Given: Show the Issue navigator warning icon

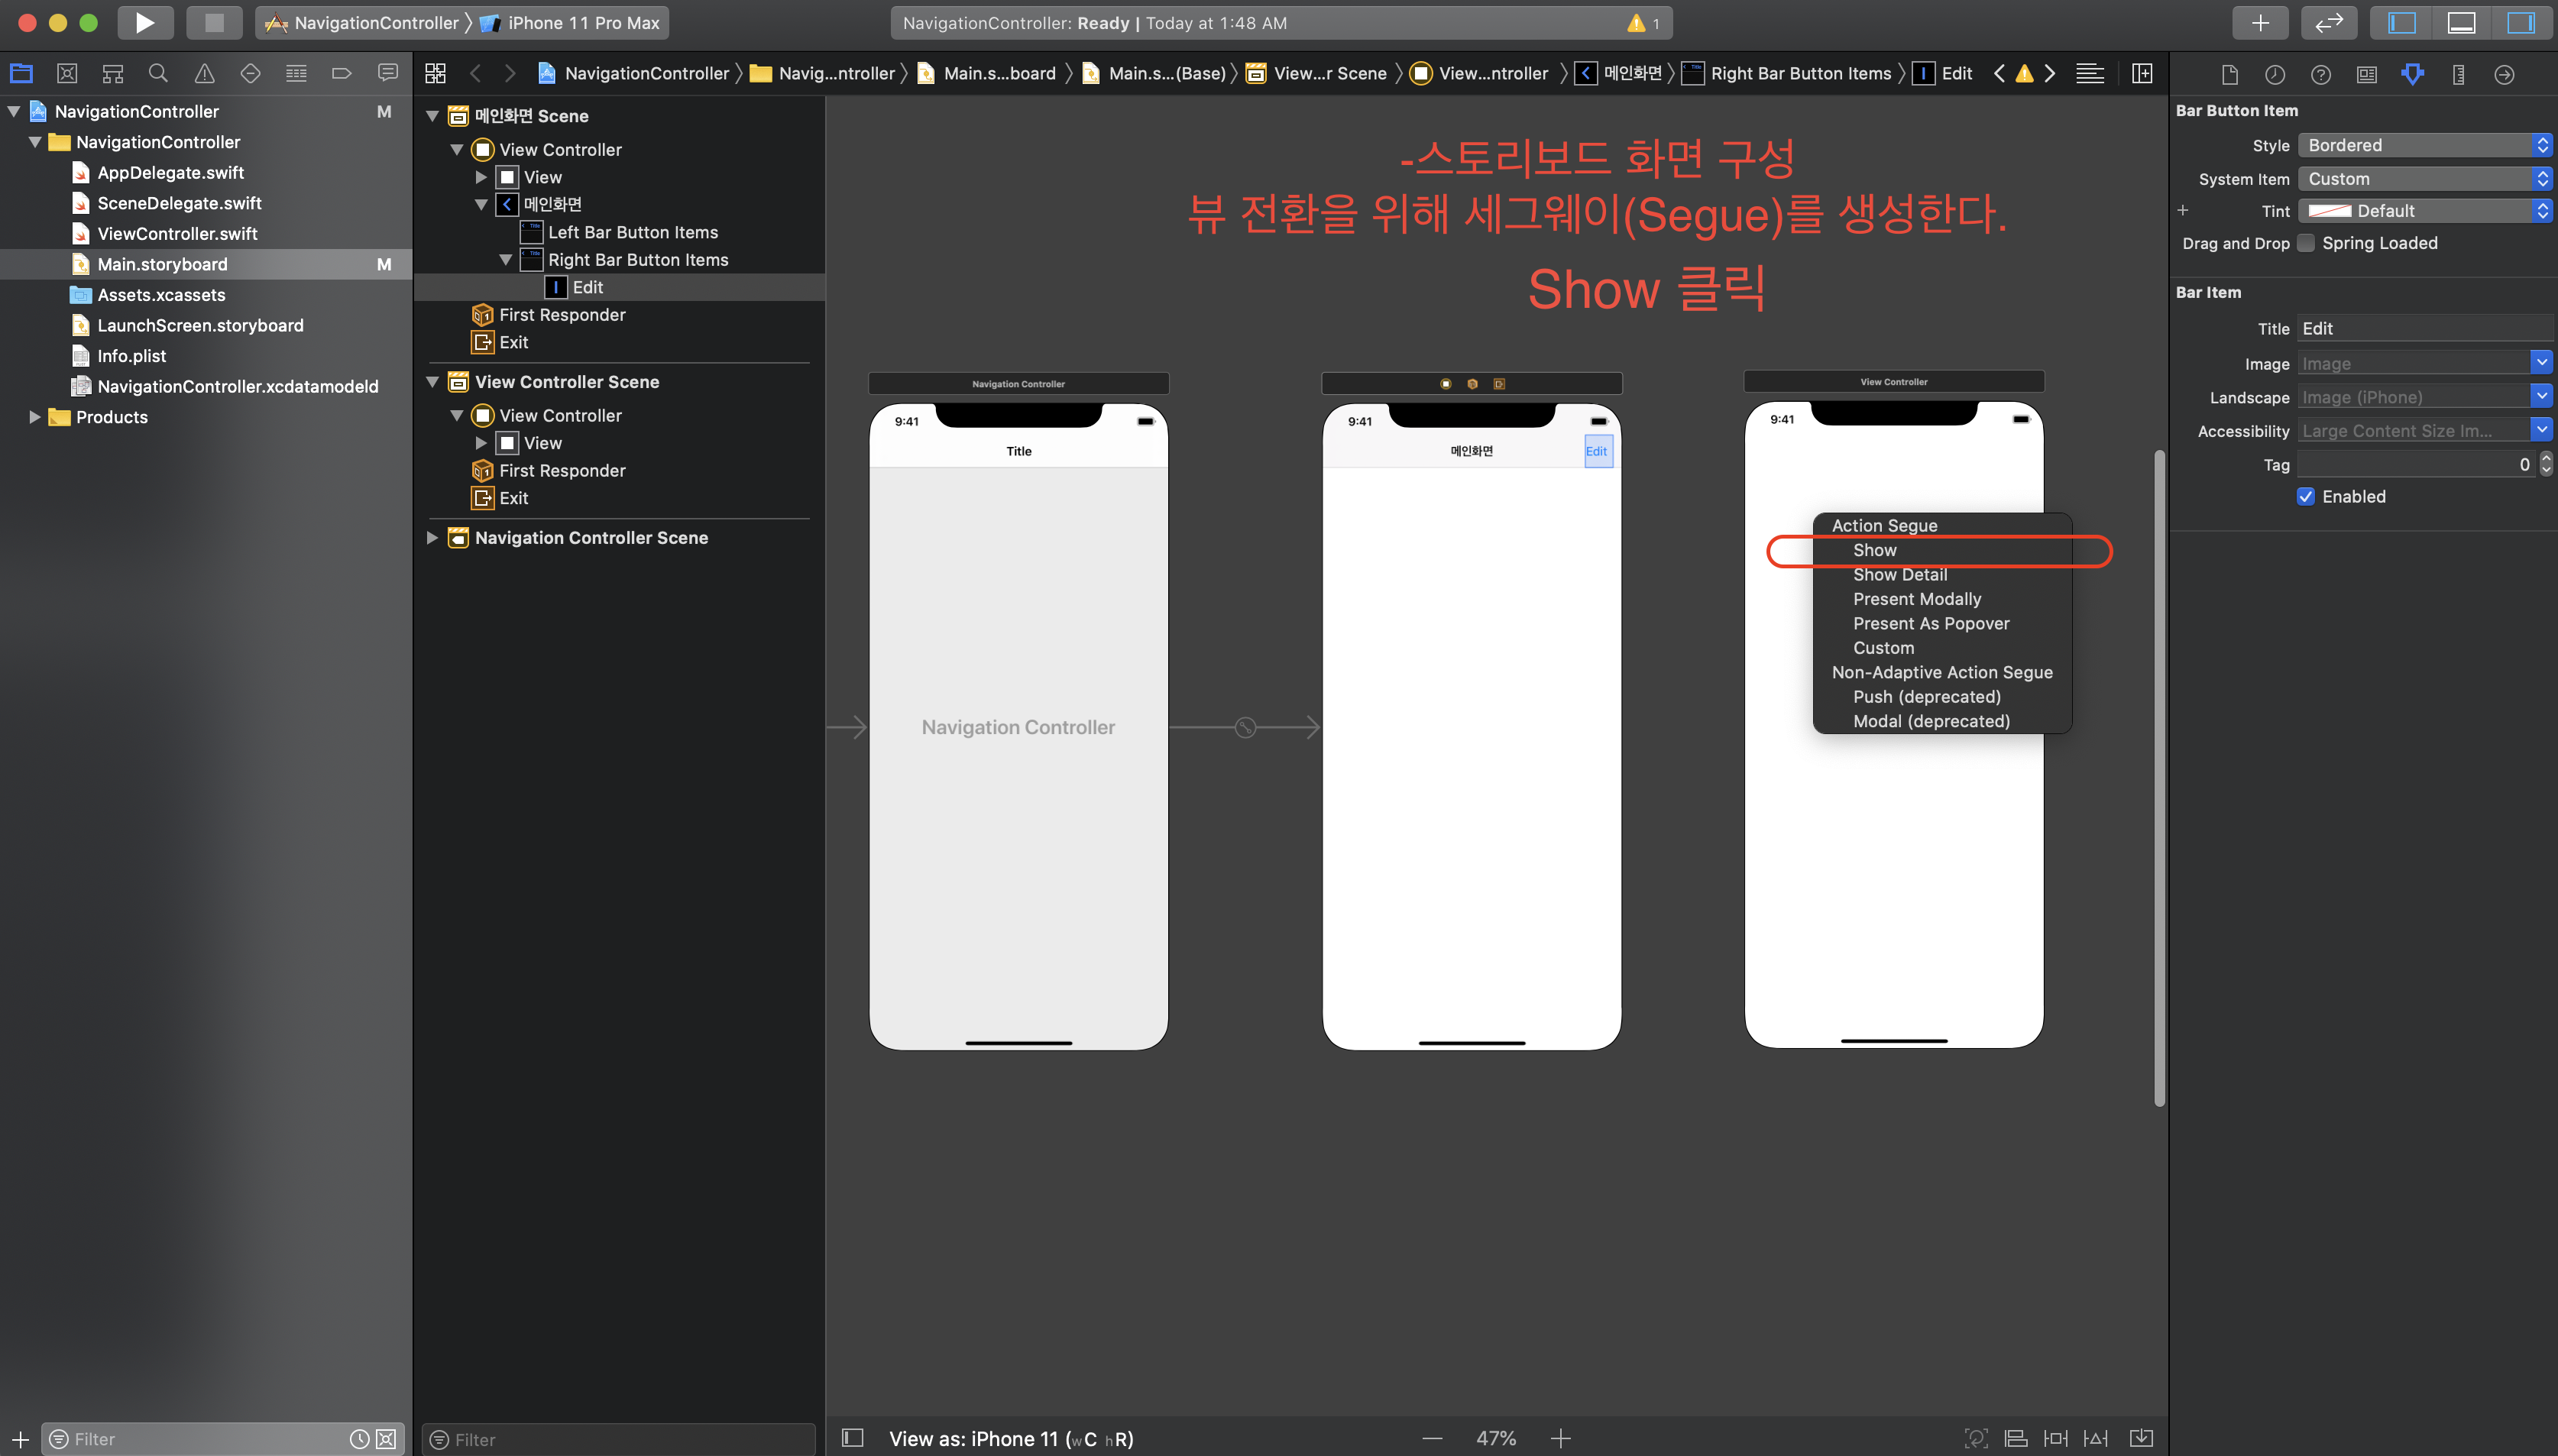Looking at the screenshot, I should click(x=204, y=73).
